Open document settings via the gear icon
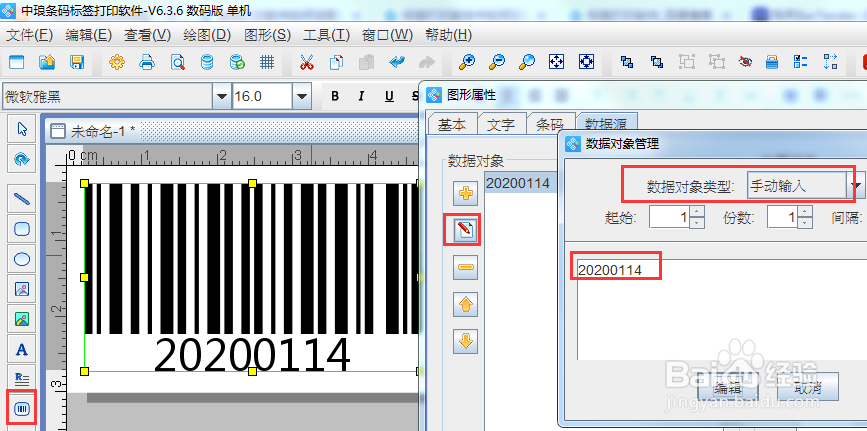This screenshot has height=431, width=867. [x=117, y=62]
